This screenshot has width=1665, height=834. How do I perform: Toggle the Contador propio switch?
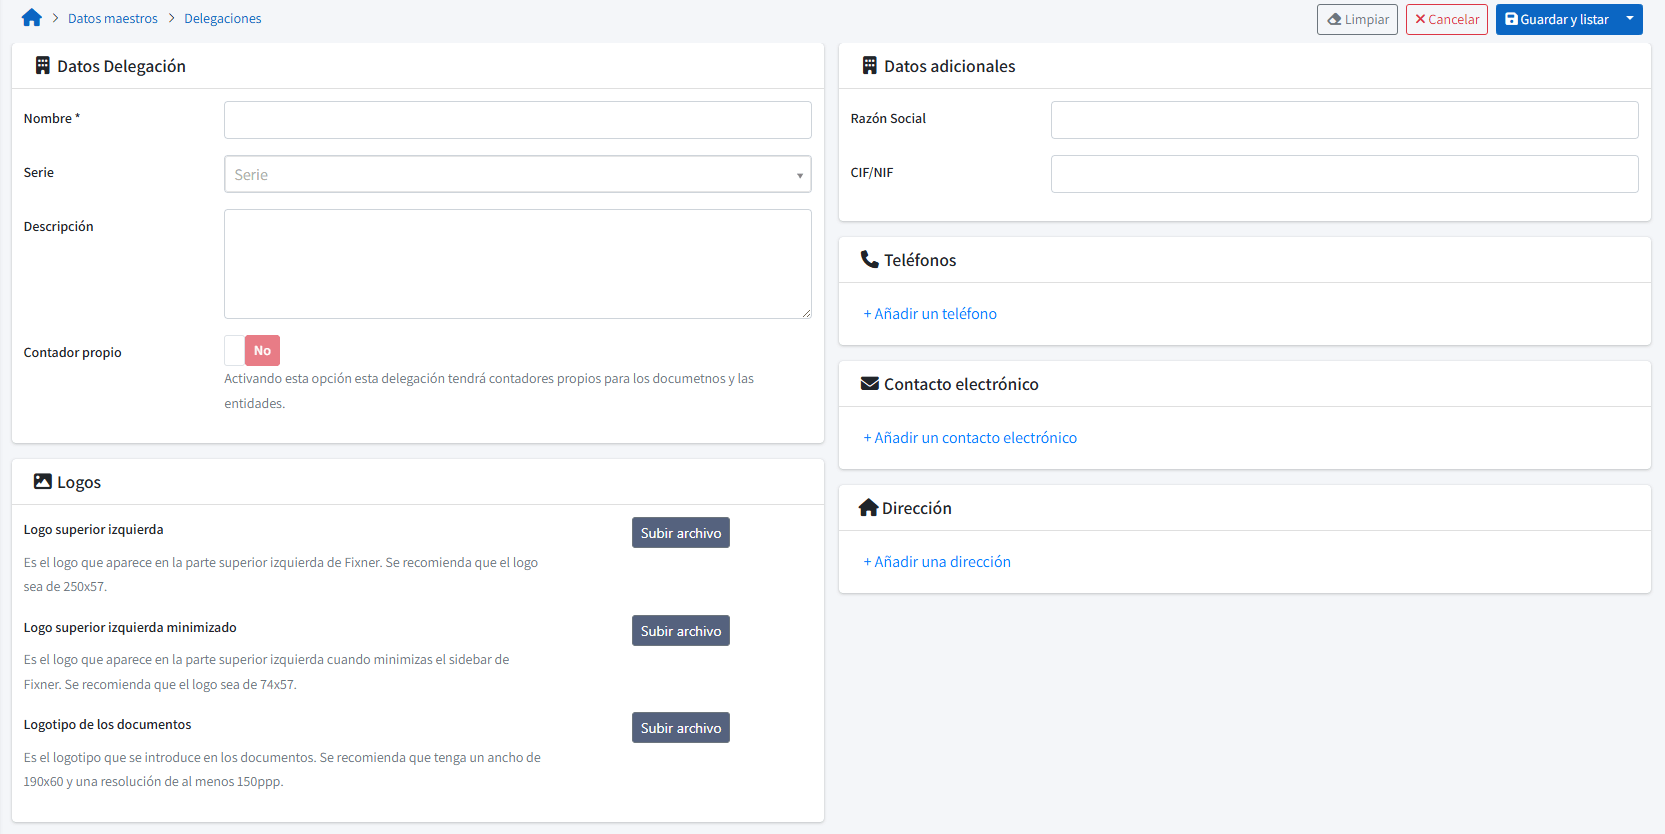[x=252, y=351]
